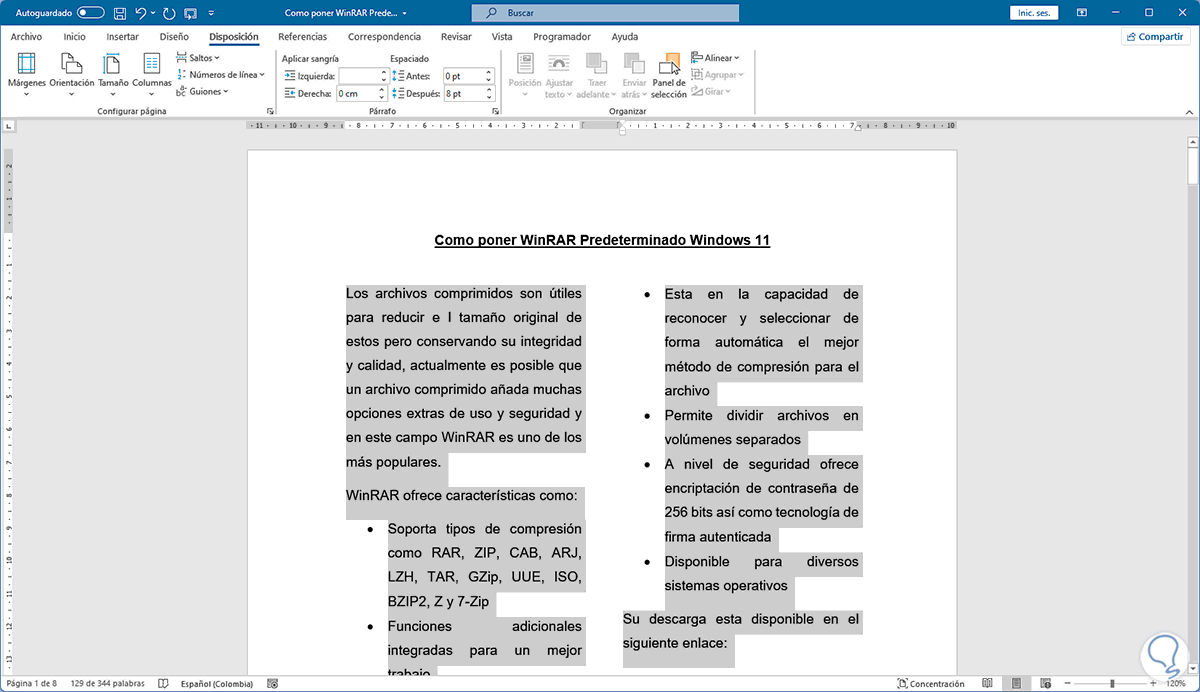Switch to Read Mode view icon
This screenshot has height=692, width=1200.
[987, 684]
